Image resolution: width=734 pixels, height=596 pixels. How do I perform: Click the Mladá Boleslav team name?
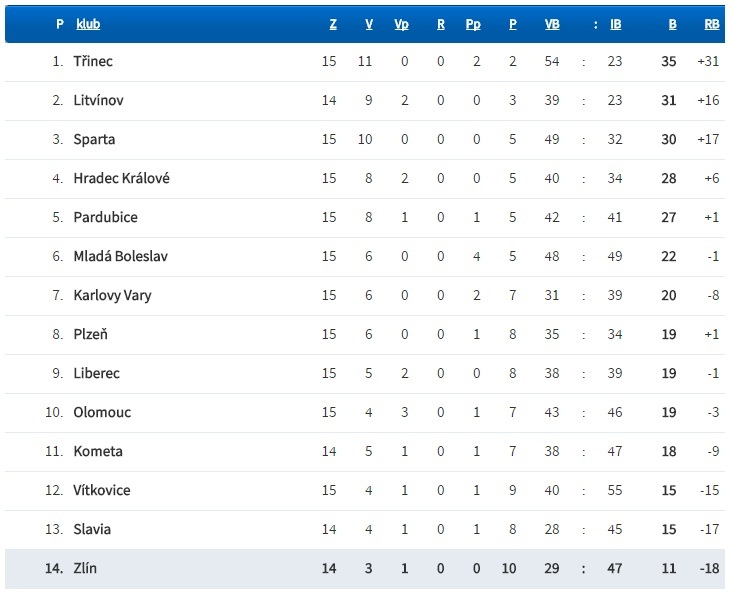click(x=120, y=257)
